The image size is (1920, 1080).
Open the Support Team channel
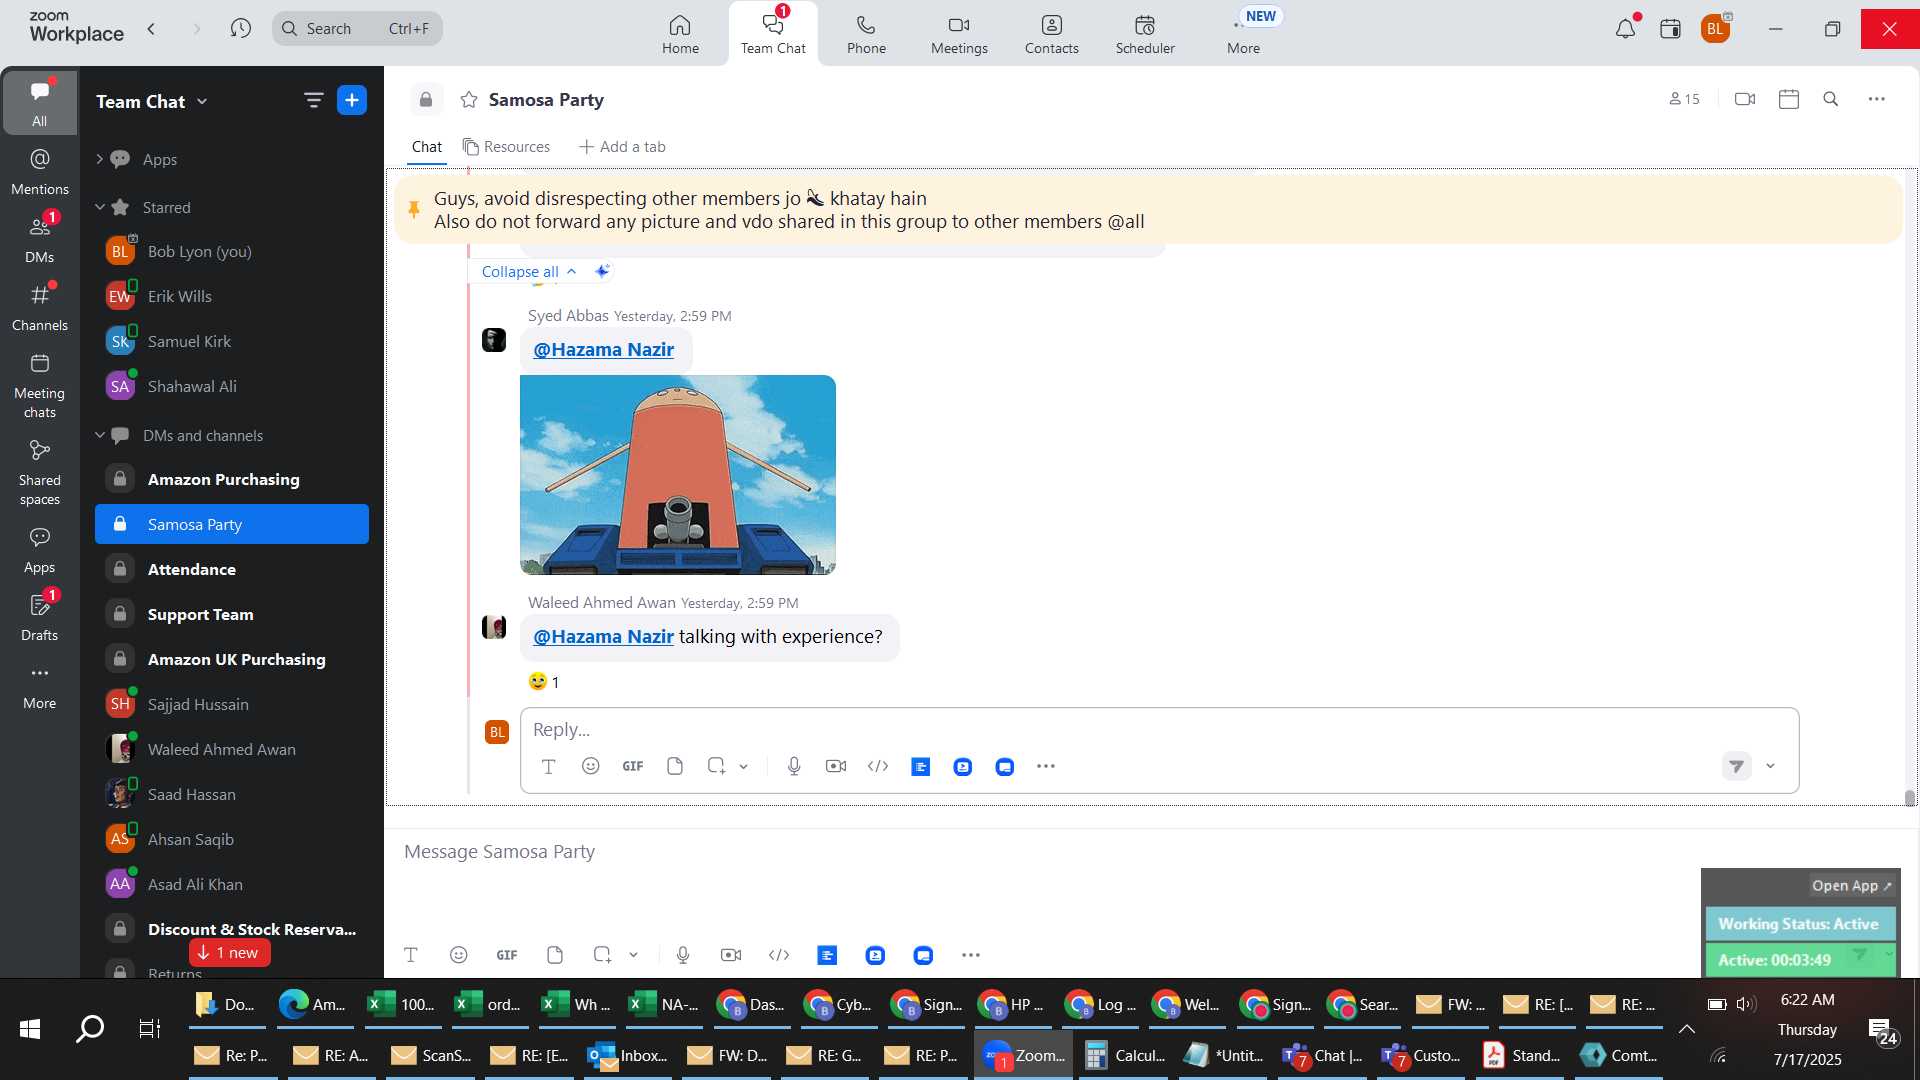coord(232,614)
